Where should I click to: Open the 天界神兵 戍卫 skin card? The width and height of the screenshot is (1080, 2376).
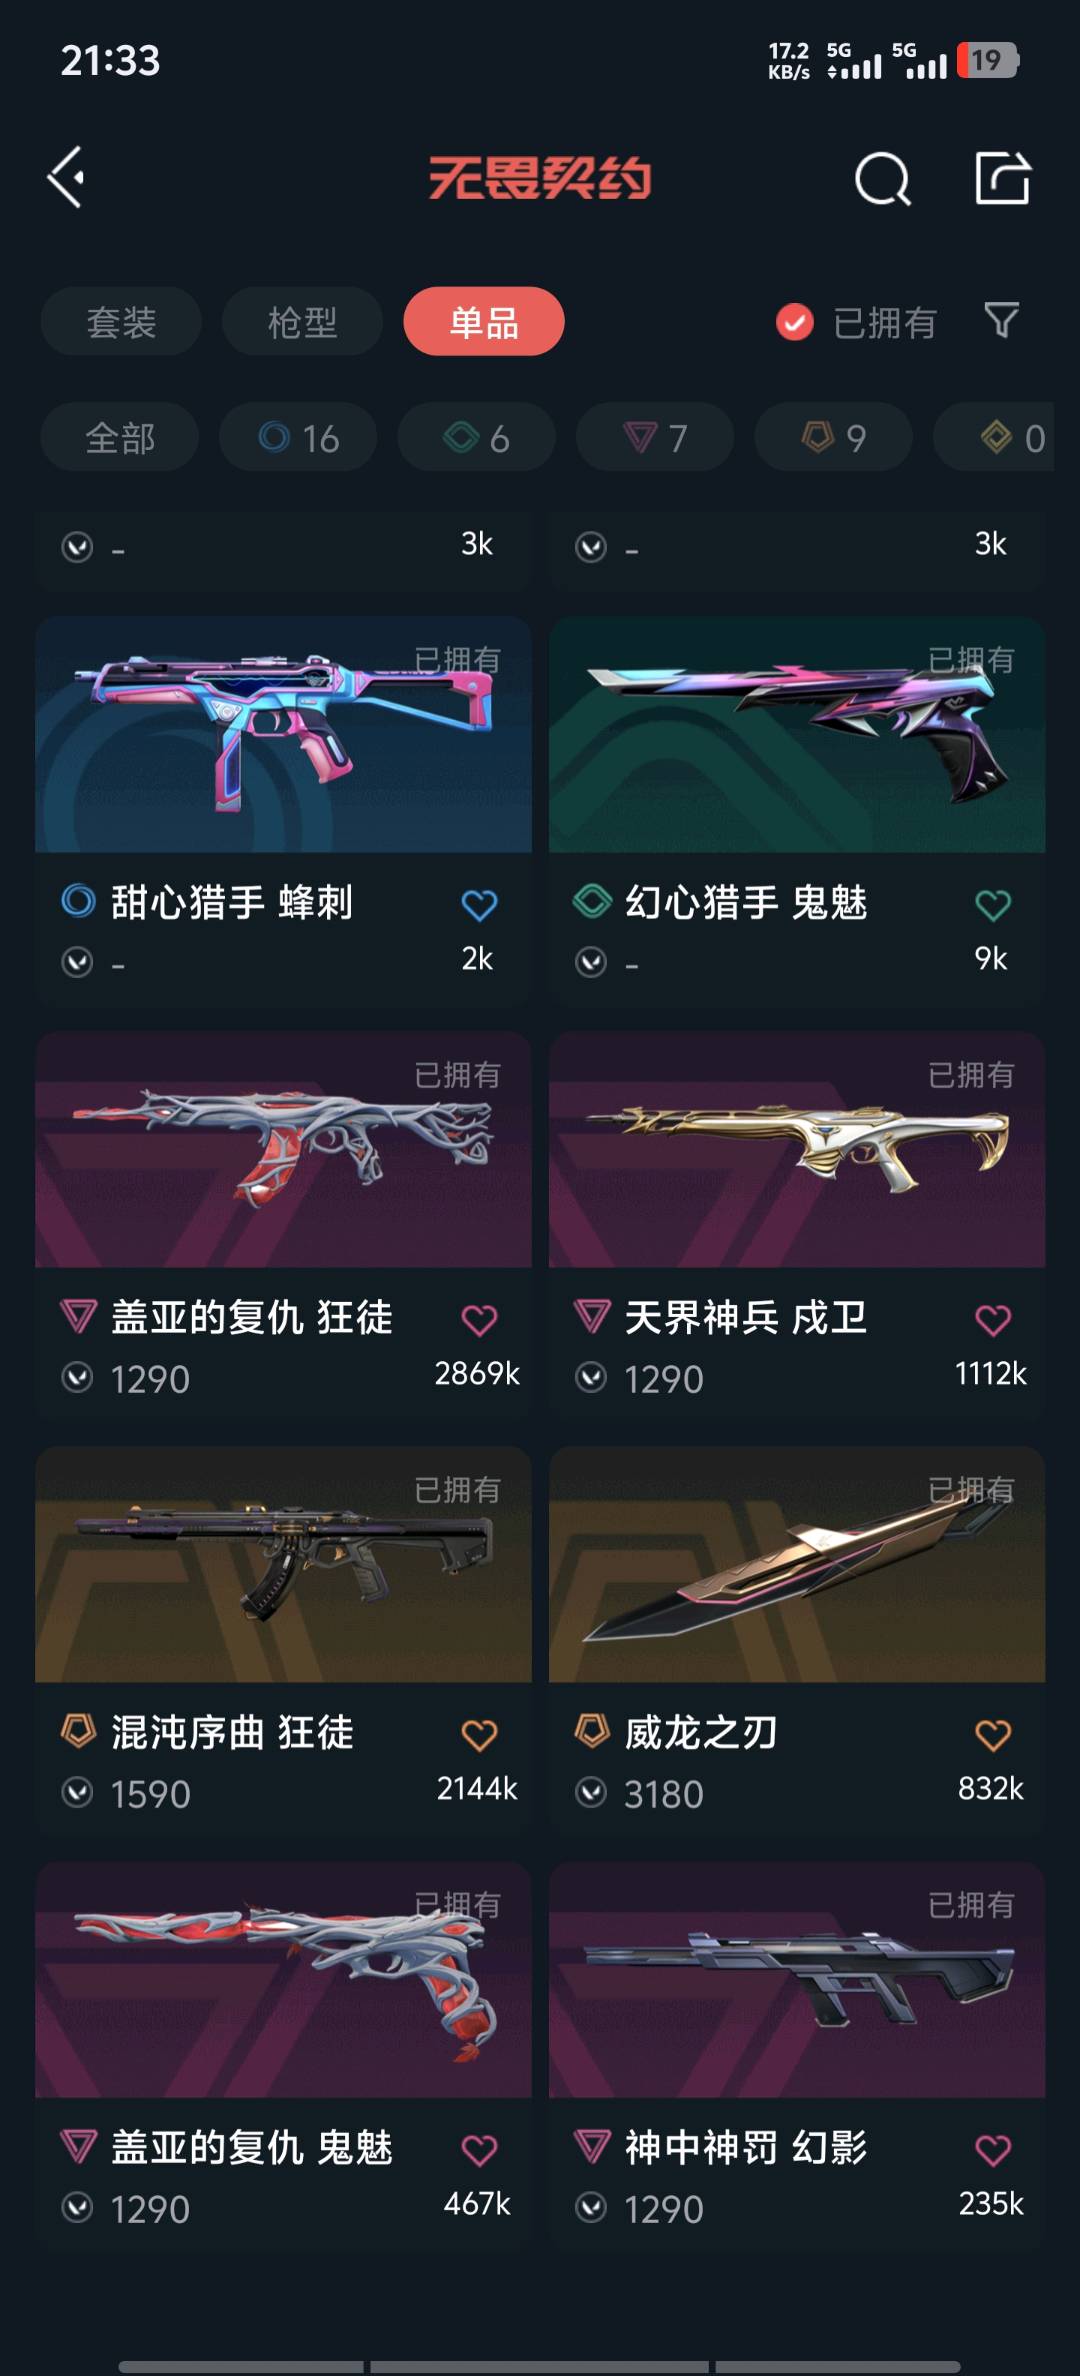[797, 1225]
